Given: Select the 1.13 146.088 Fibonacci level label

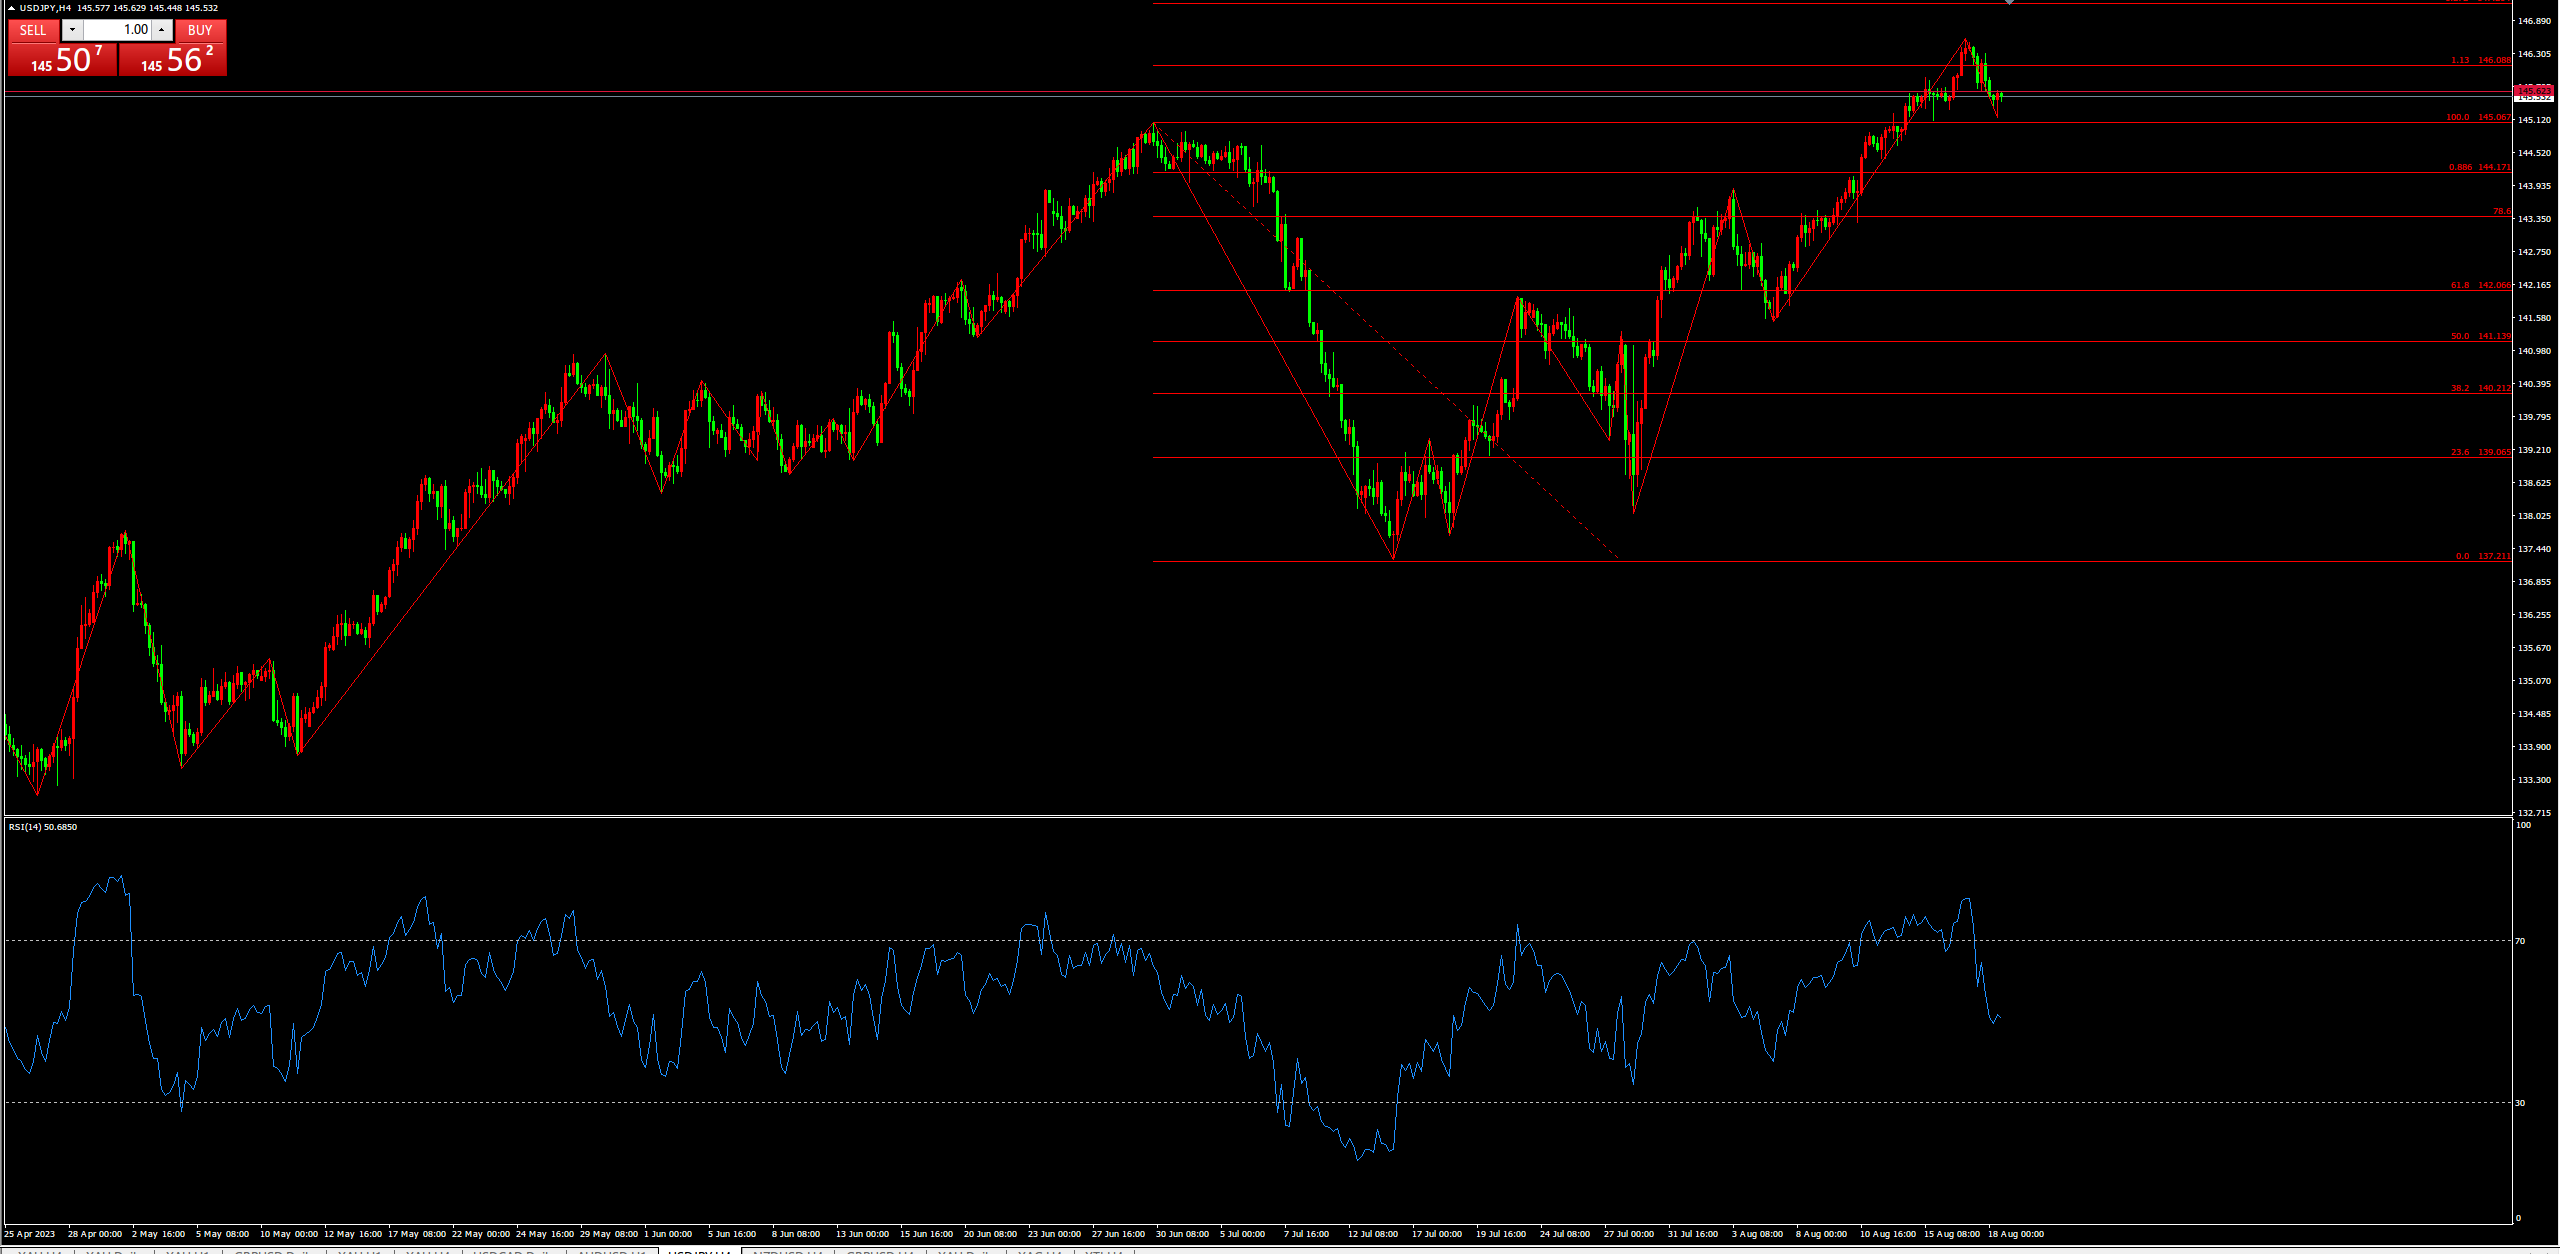Looking at the screenshot, I should coord(2480,60).
